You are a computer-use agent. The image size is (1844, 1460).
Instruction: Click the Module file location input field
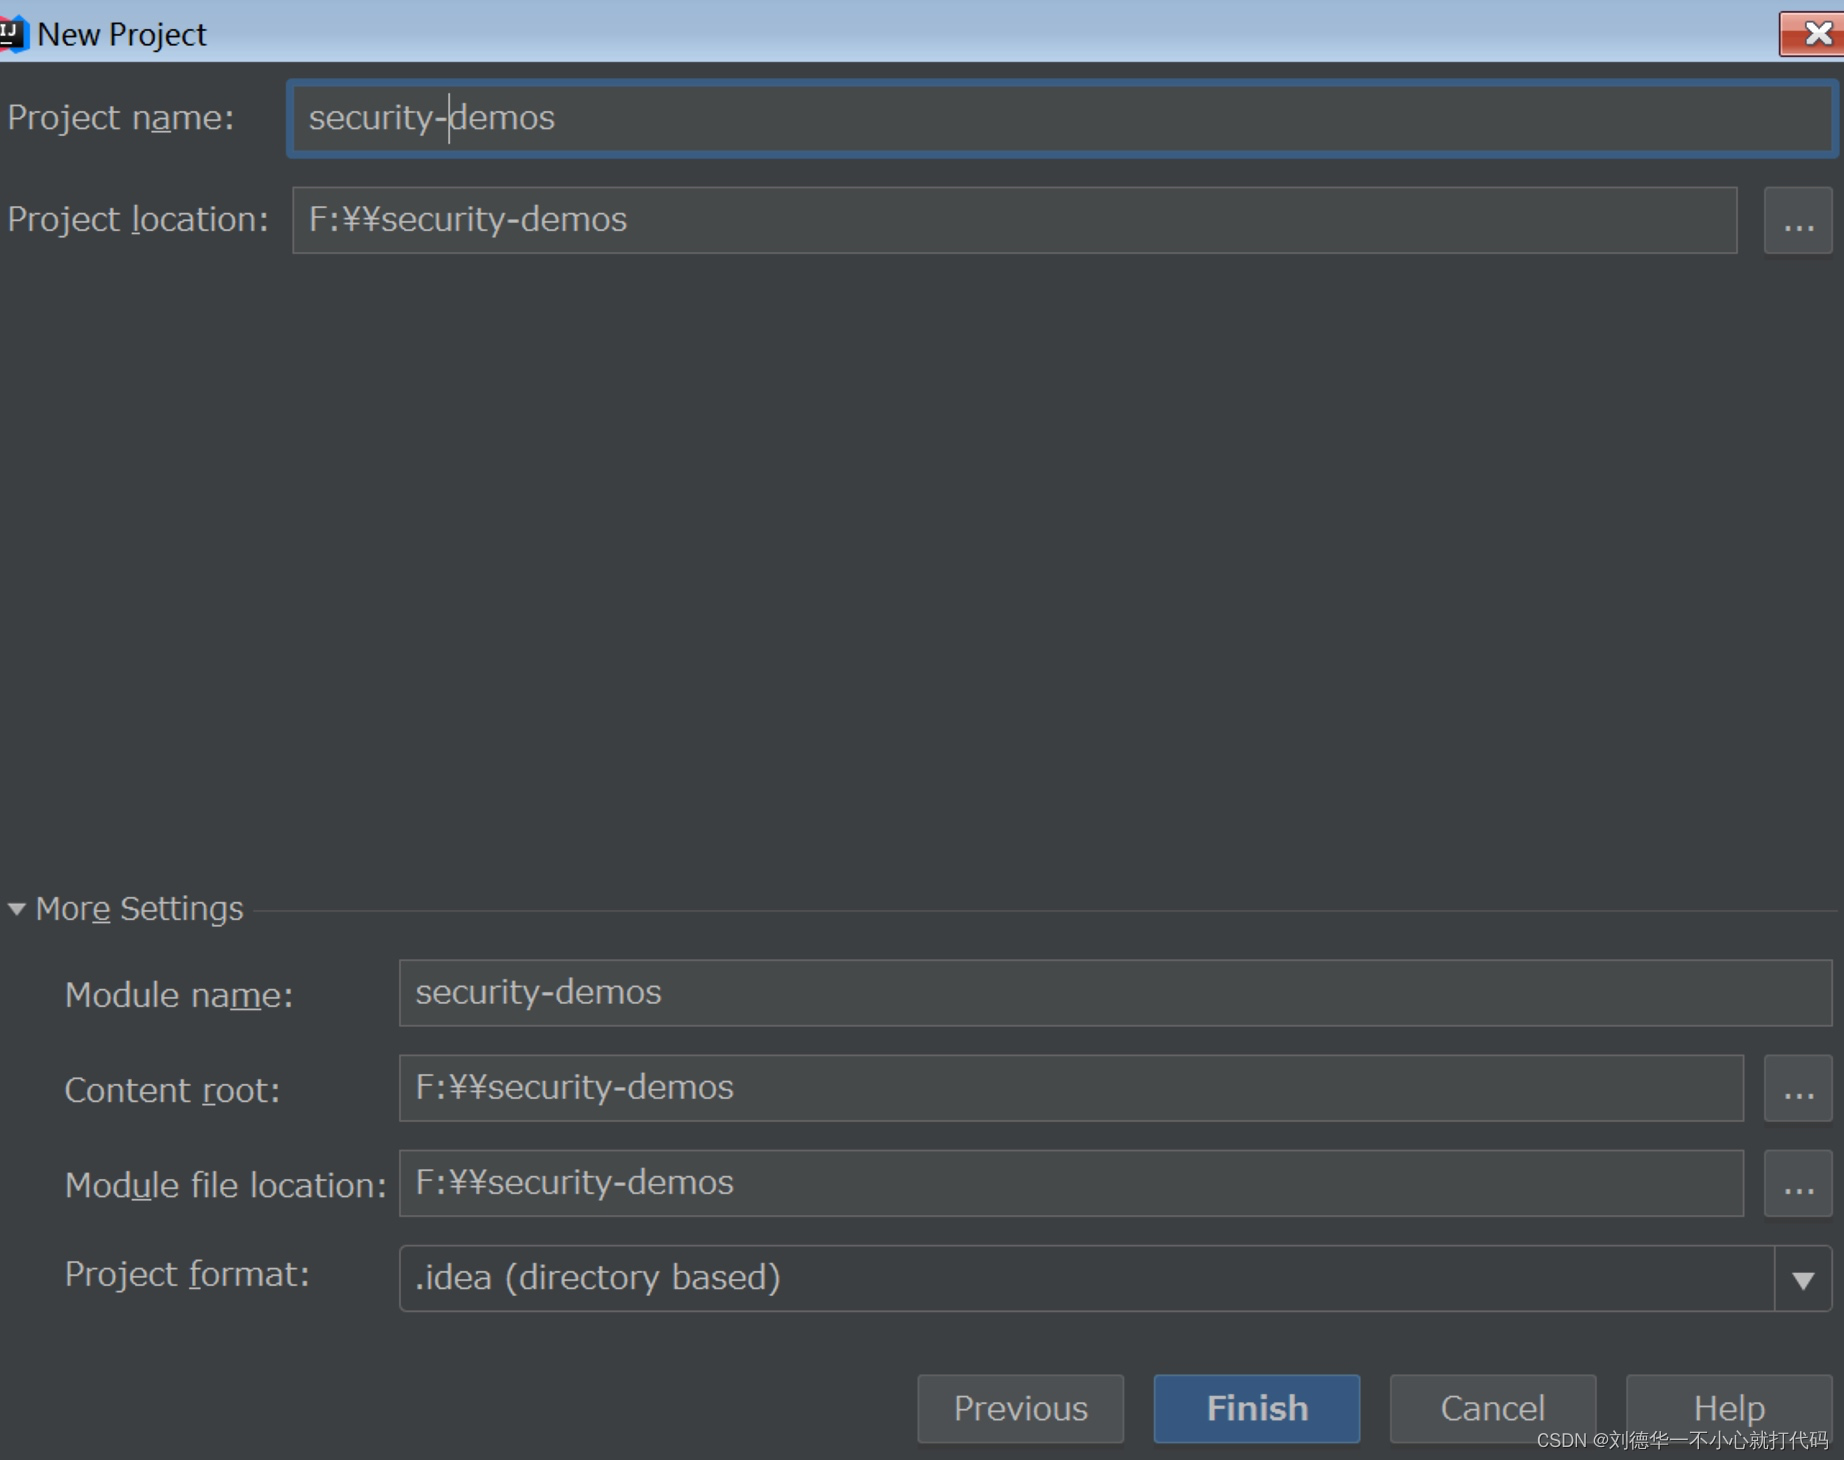[1071, 1183]
